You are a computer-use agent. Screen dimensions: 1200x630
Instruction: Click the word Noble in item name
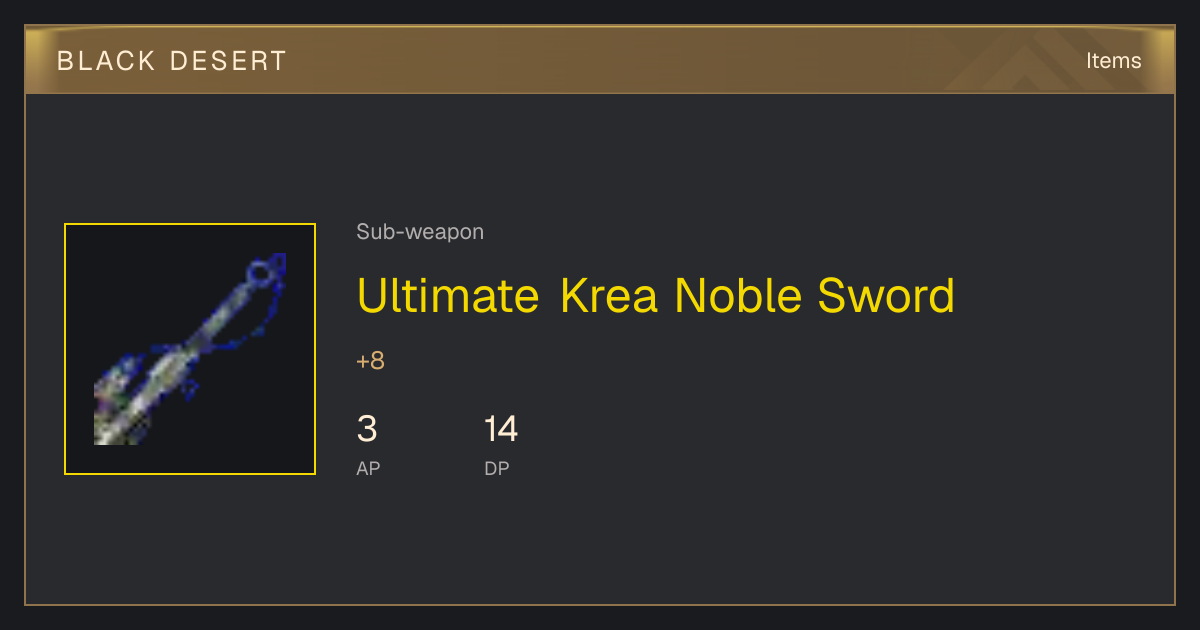pos(739,296)
